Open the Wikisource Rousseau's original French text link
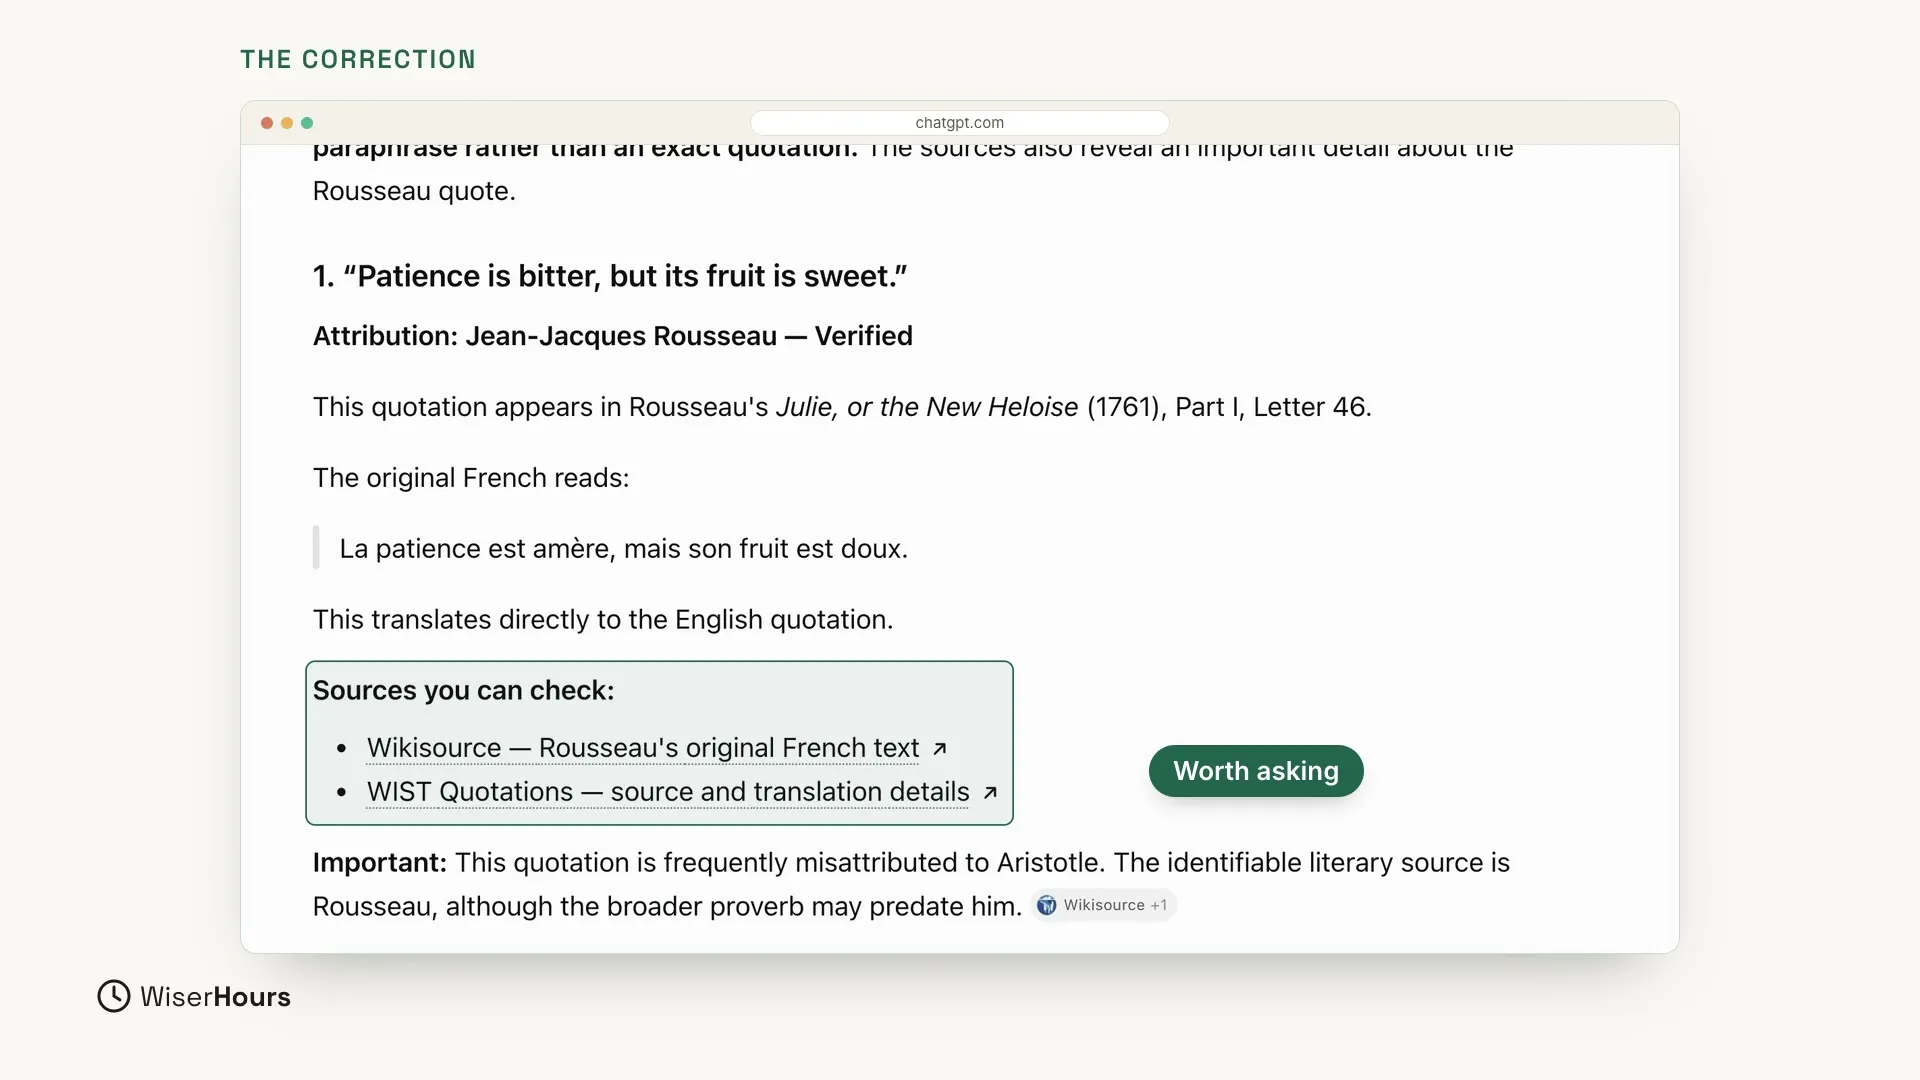The width and height of the screenshot is (1920, 1080). pyautogui.click(x=643, y=748)
